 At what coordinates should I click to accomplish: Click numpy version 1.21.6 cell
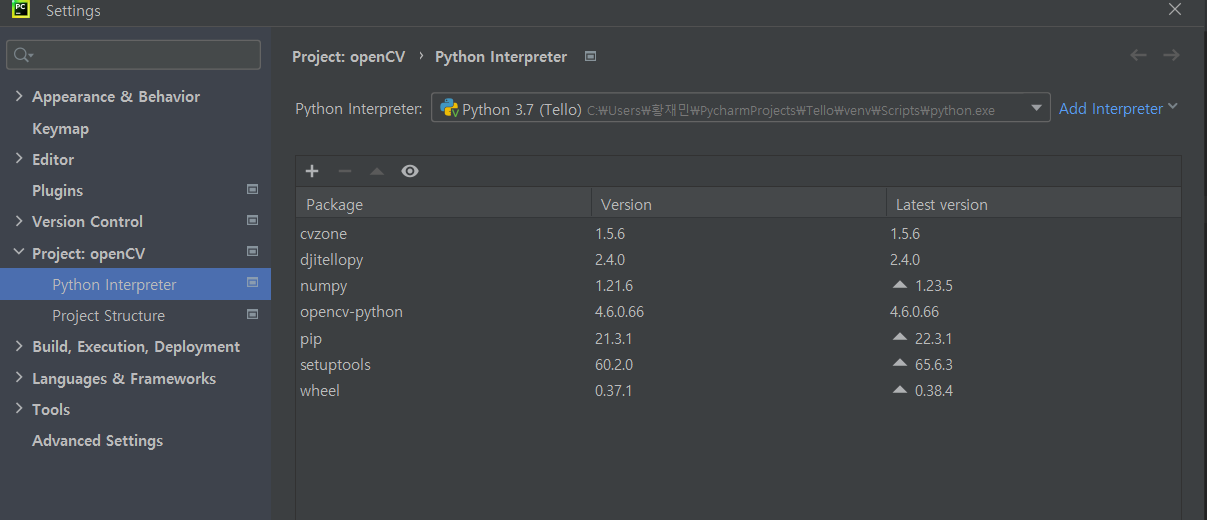pyautogui.click(x=614, y=285)
